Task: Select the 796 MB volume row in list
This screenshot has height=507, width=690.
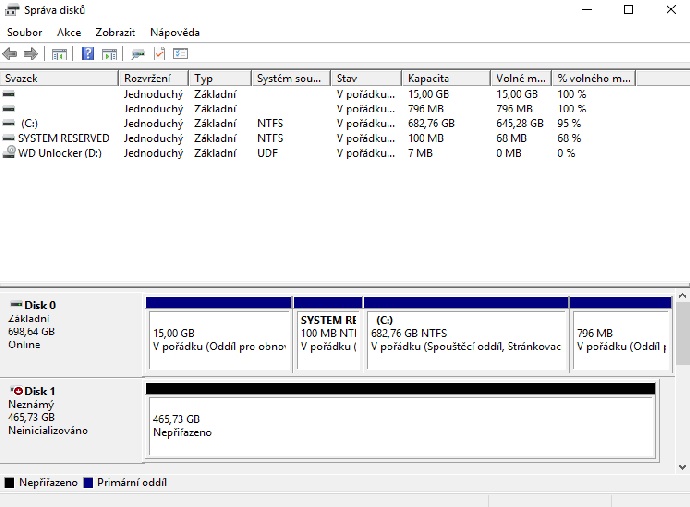Action: pyautogui.click(x=318, y=109)
